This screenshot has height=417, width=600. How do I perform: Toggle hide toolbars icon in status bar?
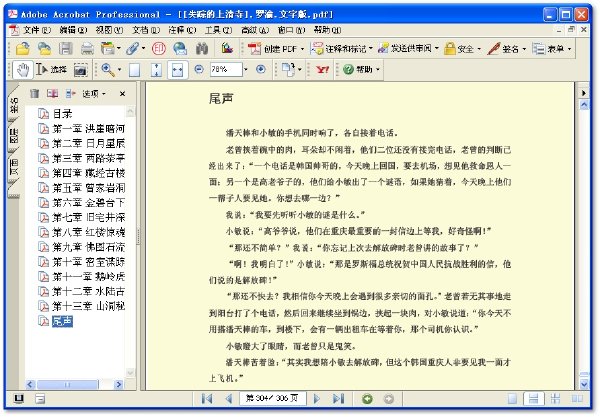point(40,399)
